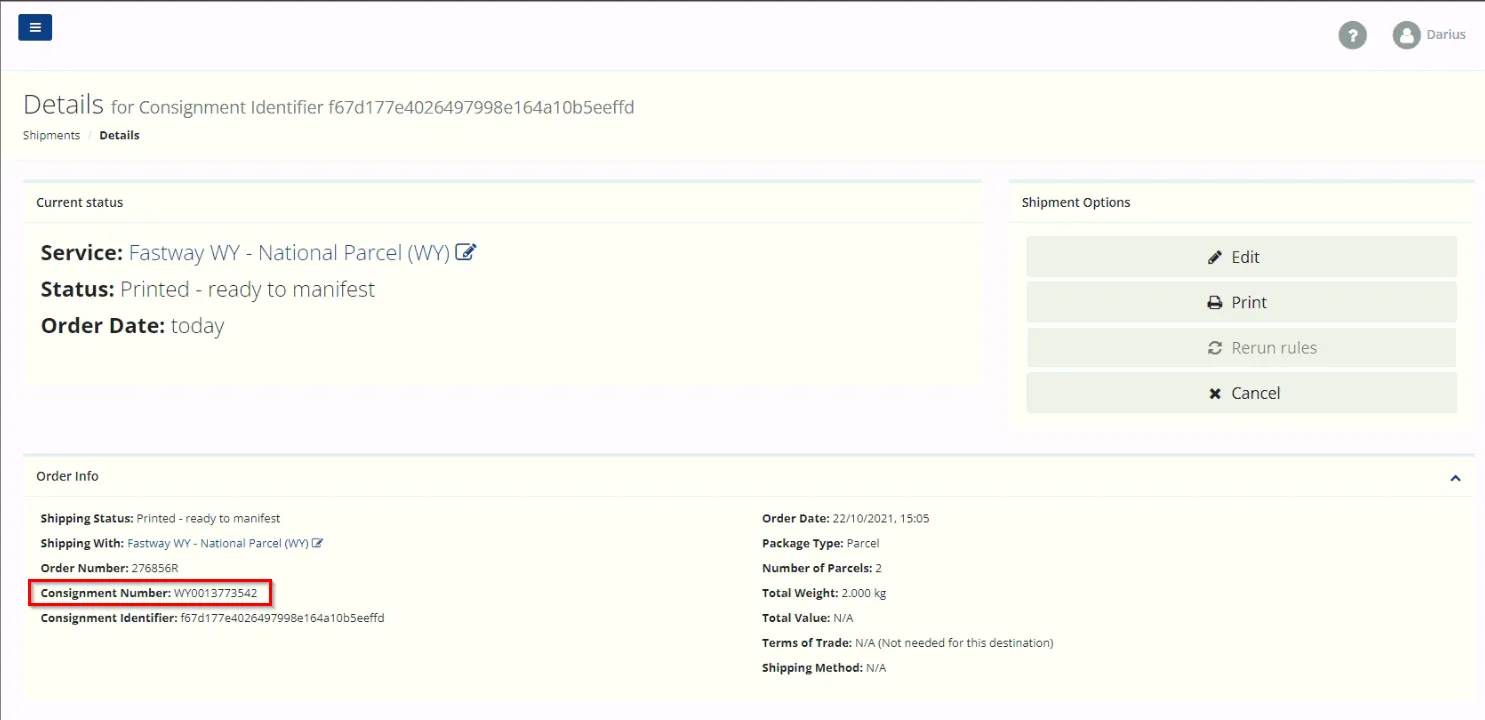Edit Shipping With icon in Order Info
1485x720 pixels.
(x=318, y=544)
